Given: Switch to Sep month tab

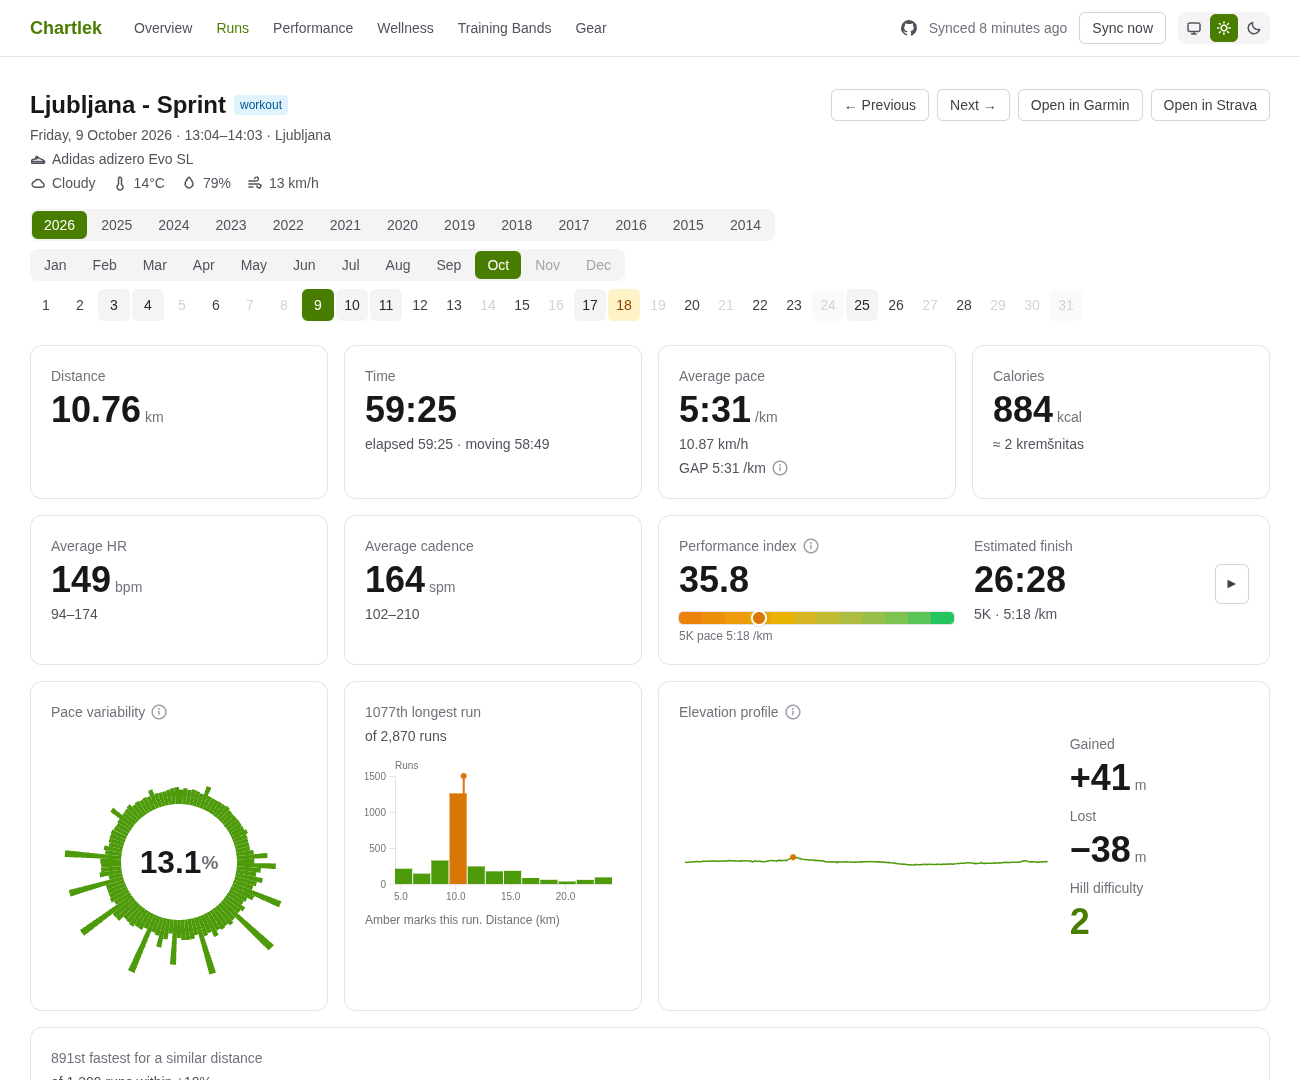Looking at the screenshot, I should point(449,265).
